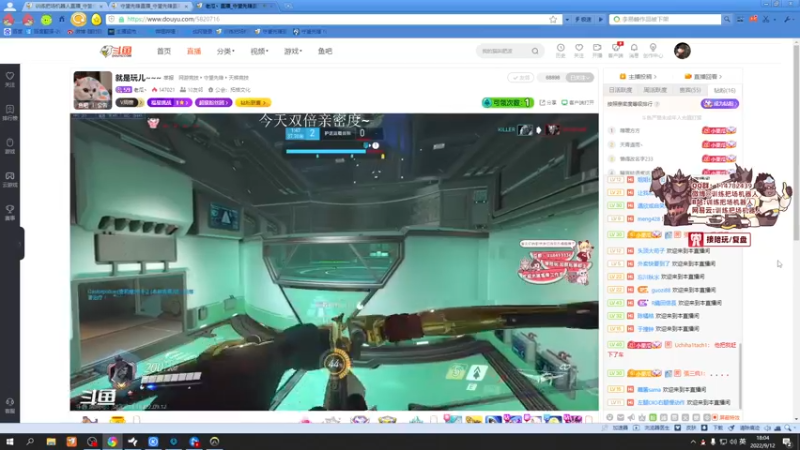Click the 客户端打开 link
This screenshot has height=450, width=800.
point(578,103)
